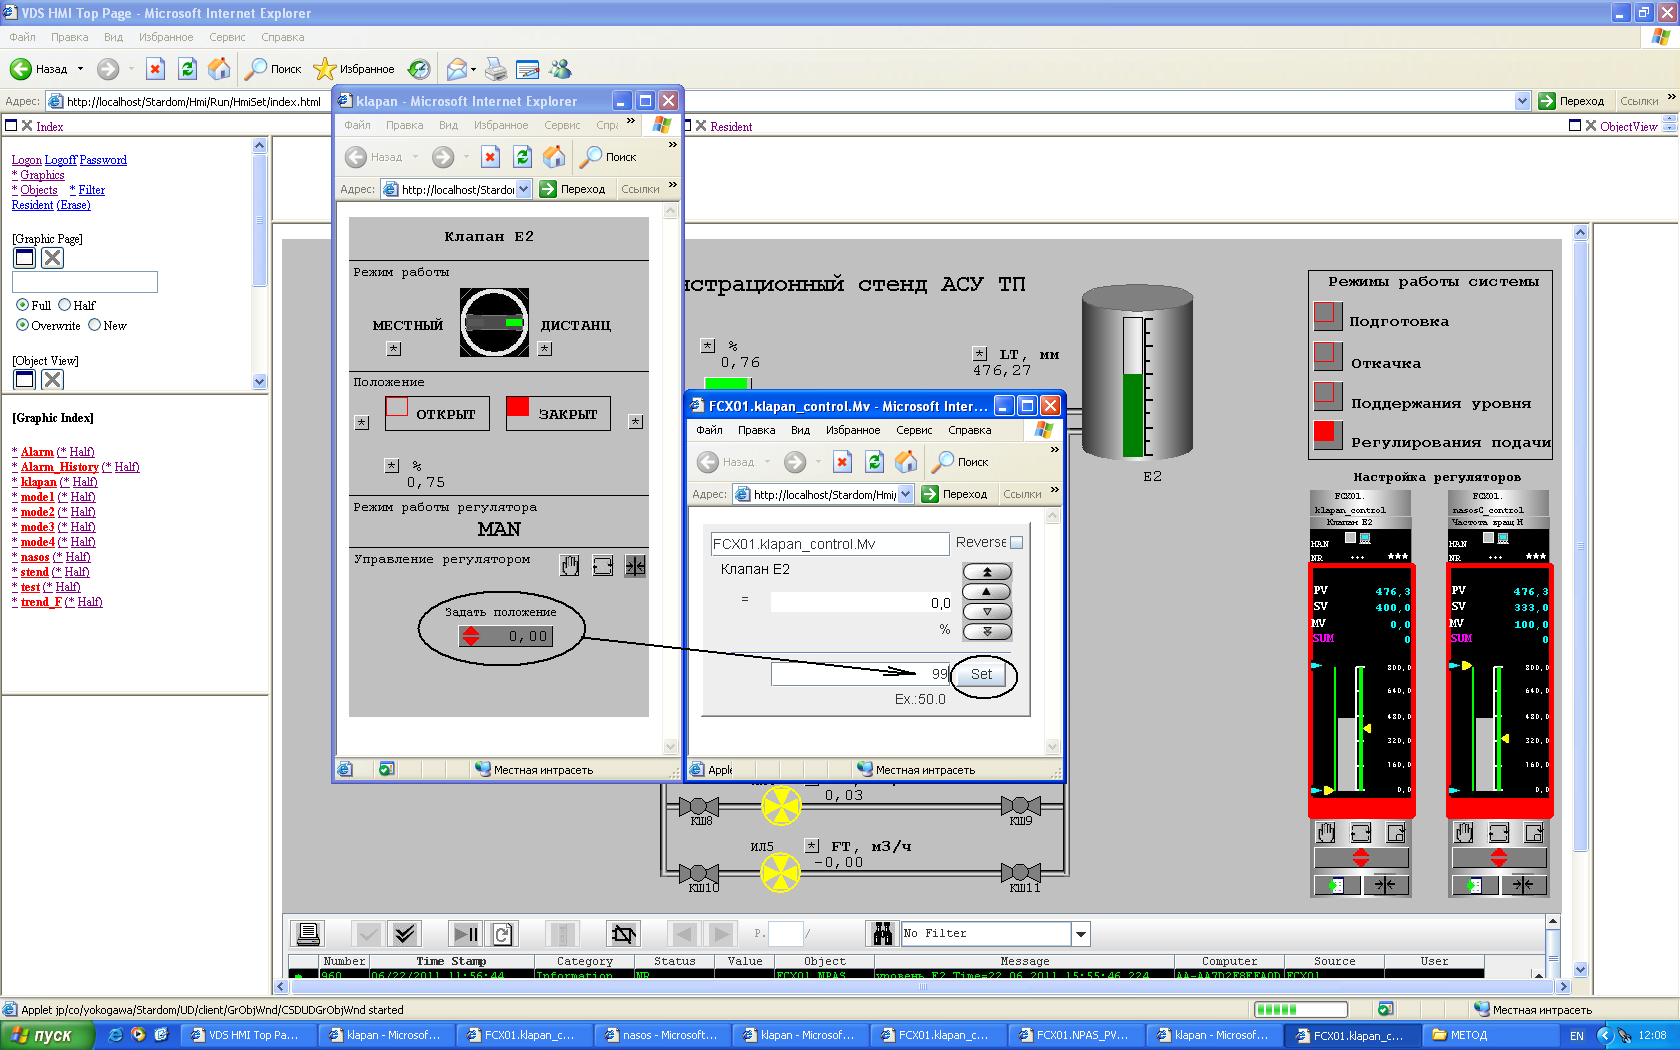1680x1050 pixels.
Task: Click the fast-increase double up arrow button
Action: pos(987,572)
